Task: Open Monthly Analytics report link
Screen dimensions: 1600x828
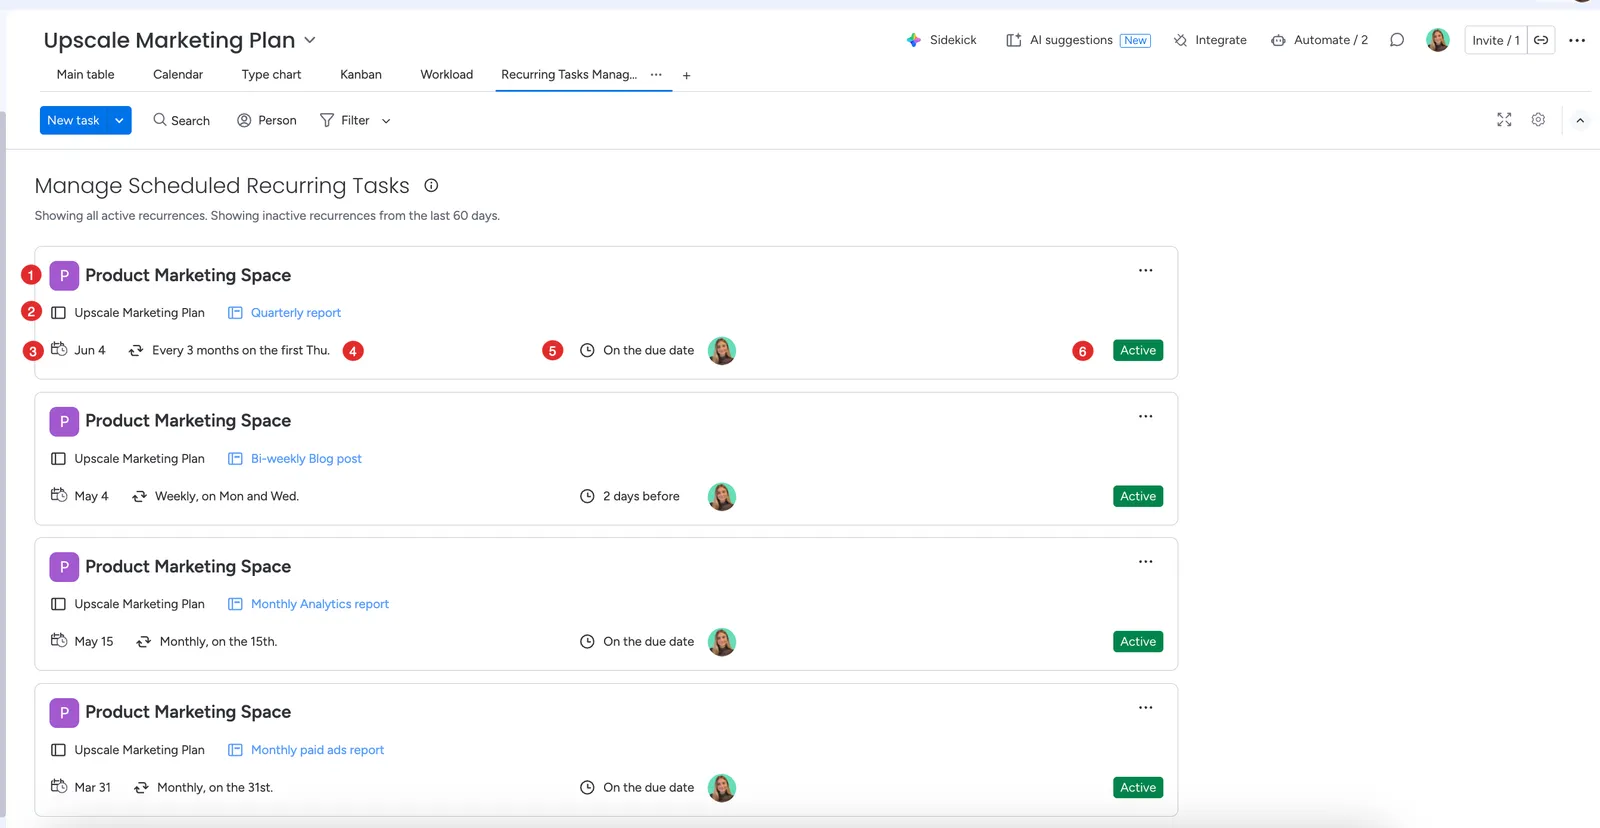Action: pyautogui.click(x=320, y=604)
